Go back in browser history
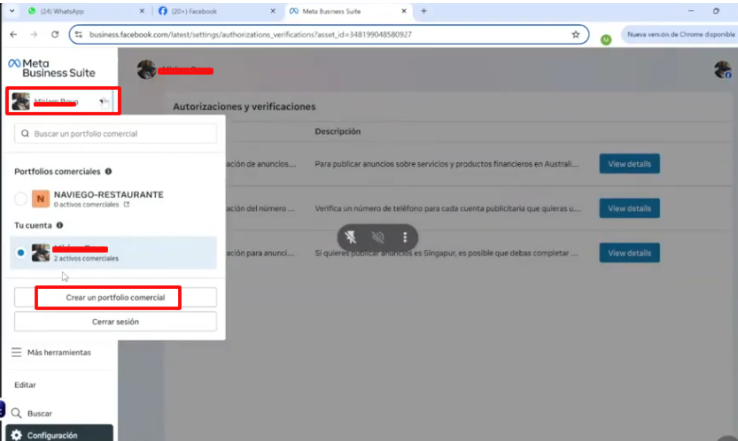Screen dimensions: 738x441 click(13, 34)
